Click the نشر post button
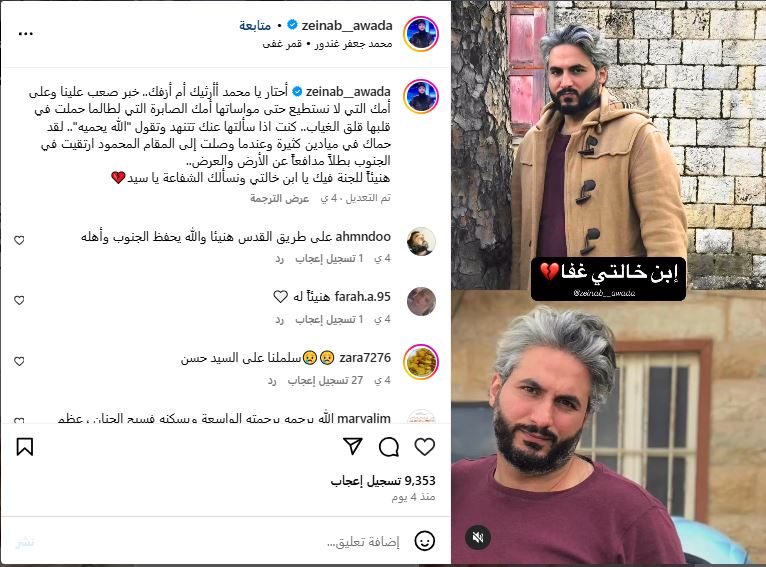 (25, 542)
